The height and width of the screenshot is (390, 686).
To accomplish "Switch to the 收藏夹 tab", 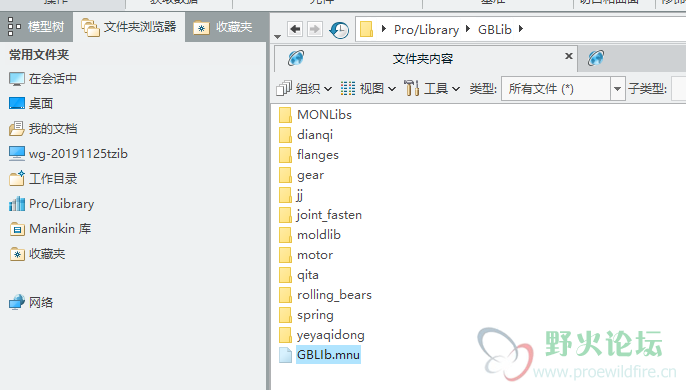I will click(x=224, y=27).
